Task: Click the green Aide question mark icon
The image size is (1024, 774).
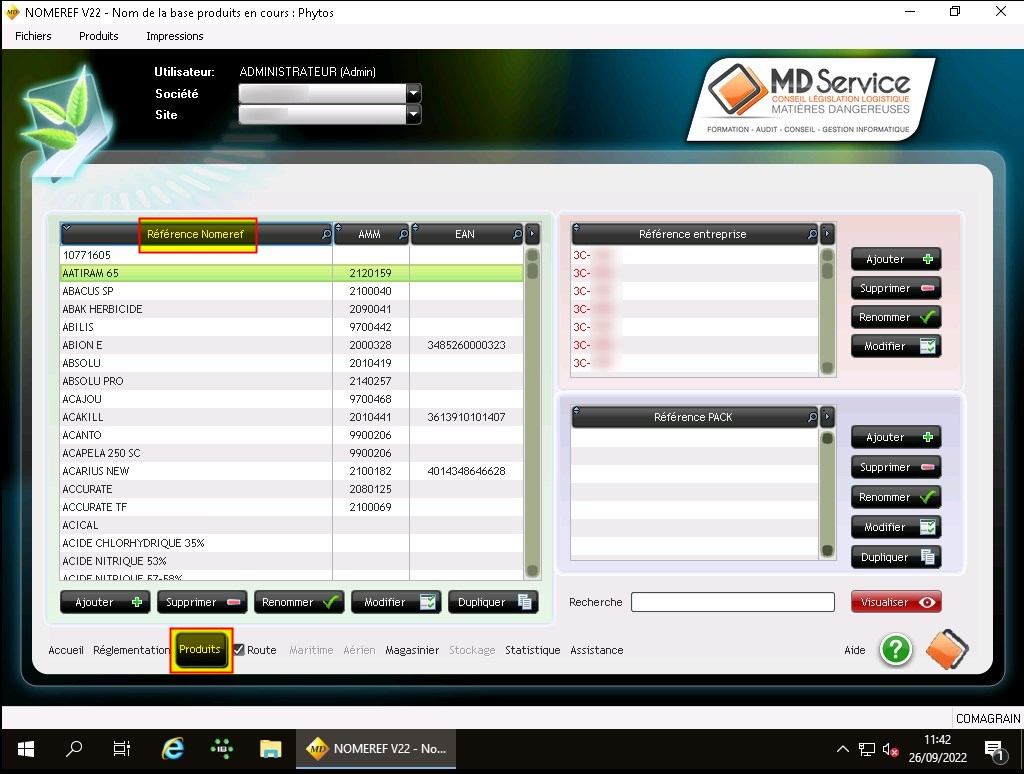Action: pyautogui.click(x=896, y=650)
